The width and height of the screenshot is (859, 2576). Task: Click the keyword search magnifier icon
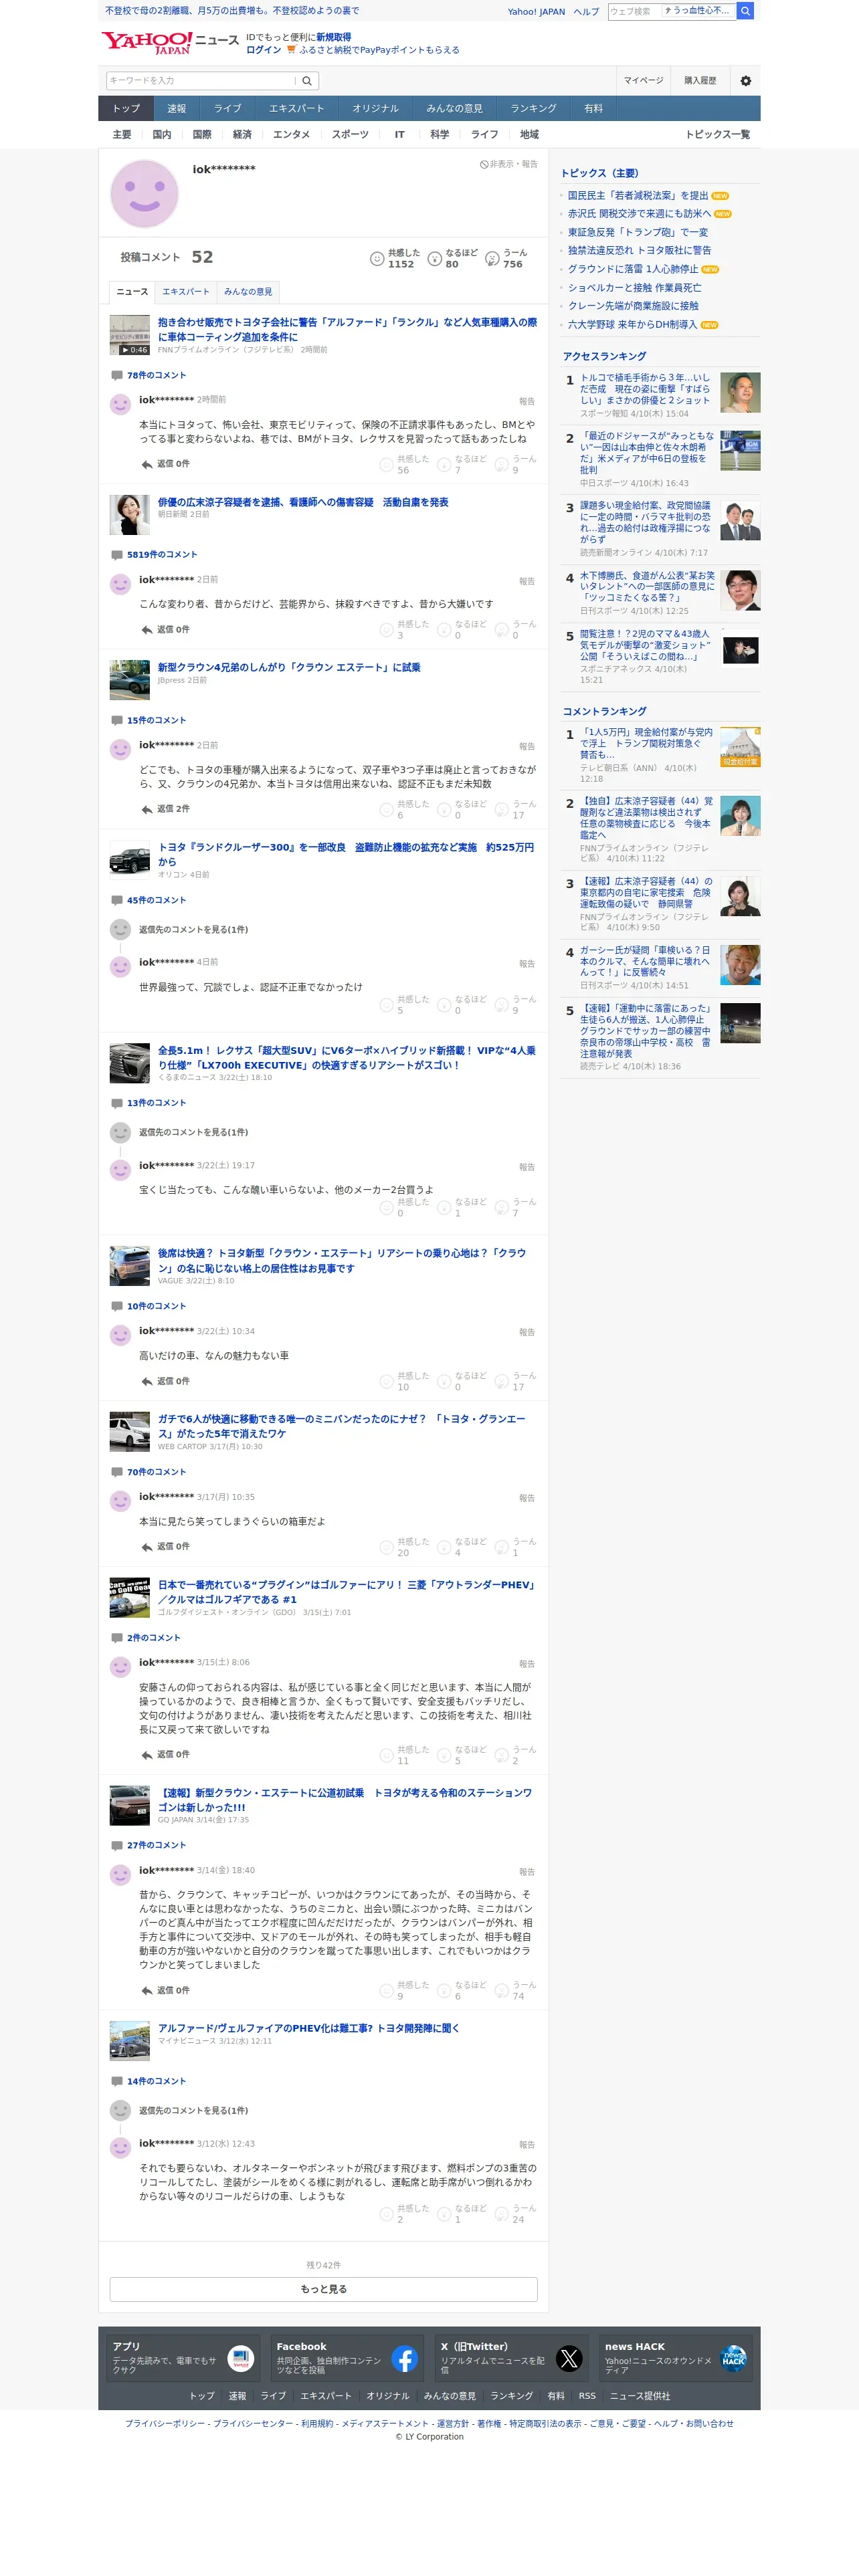point(307,81)
